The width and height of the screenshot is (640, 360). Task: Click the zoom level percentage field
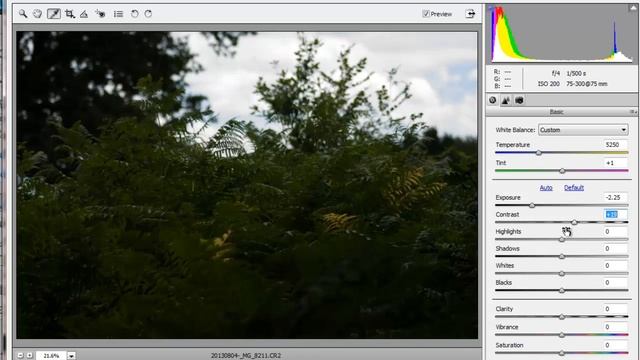tap(51, 356)
